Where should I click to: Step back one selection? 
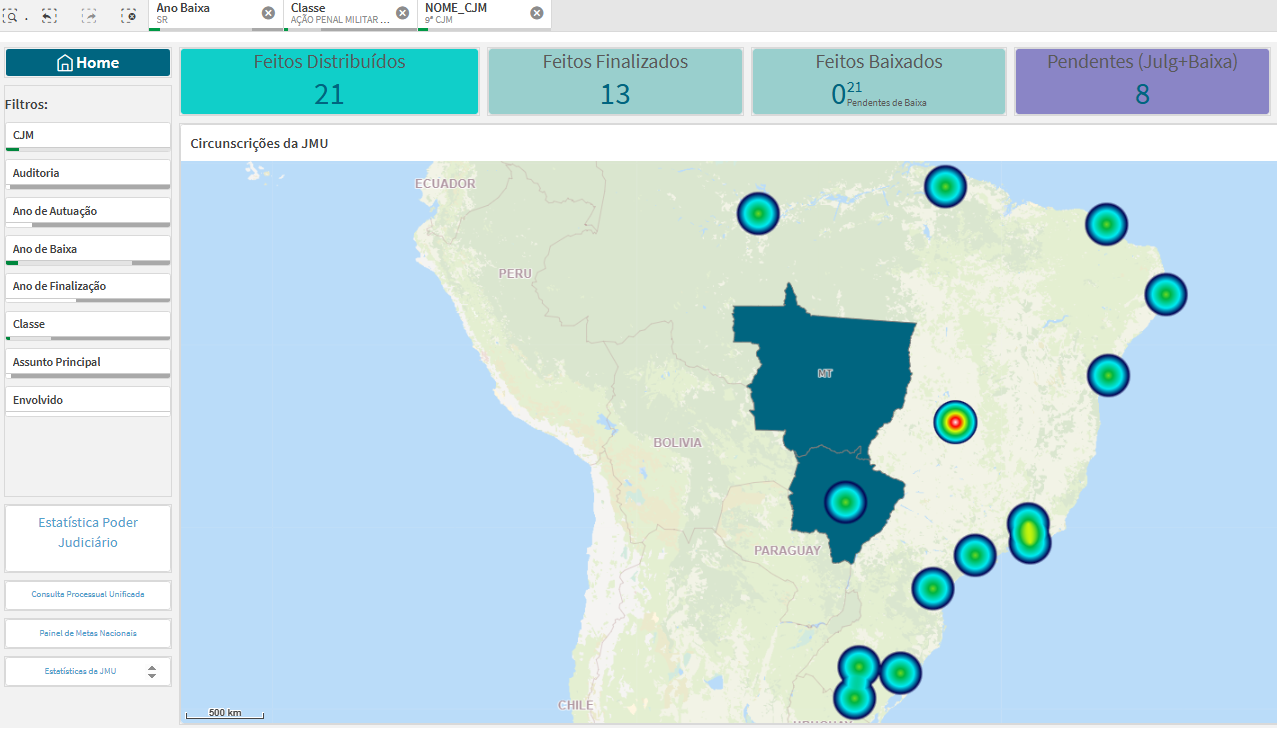pos(49,15)
